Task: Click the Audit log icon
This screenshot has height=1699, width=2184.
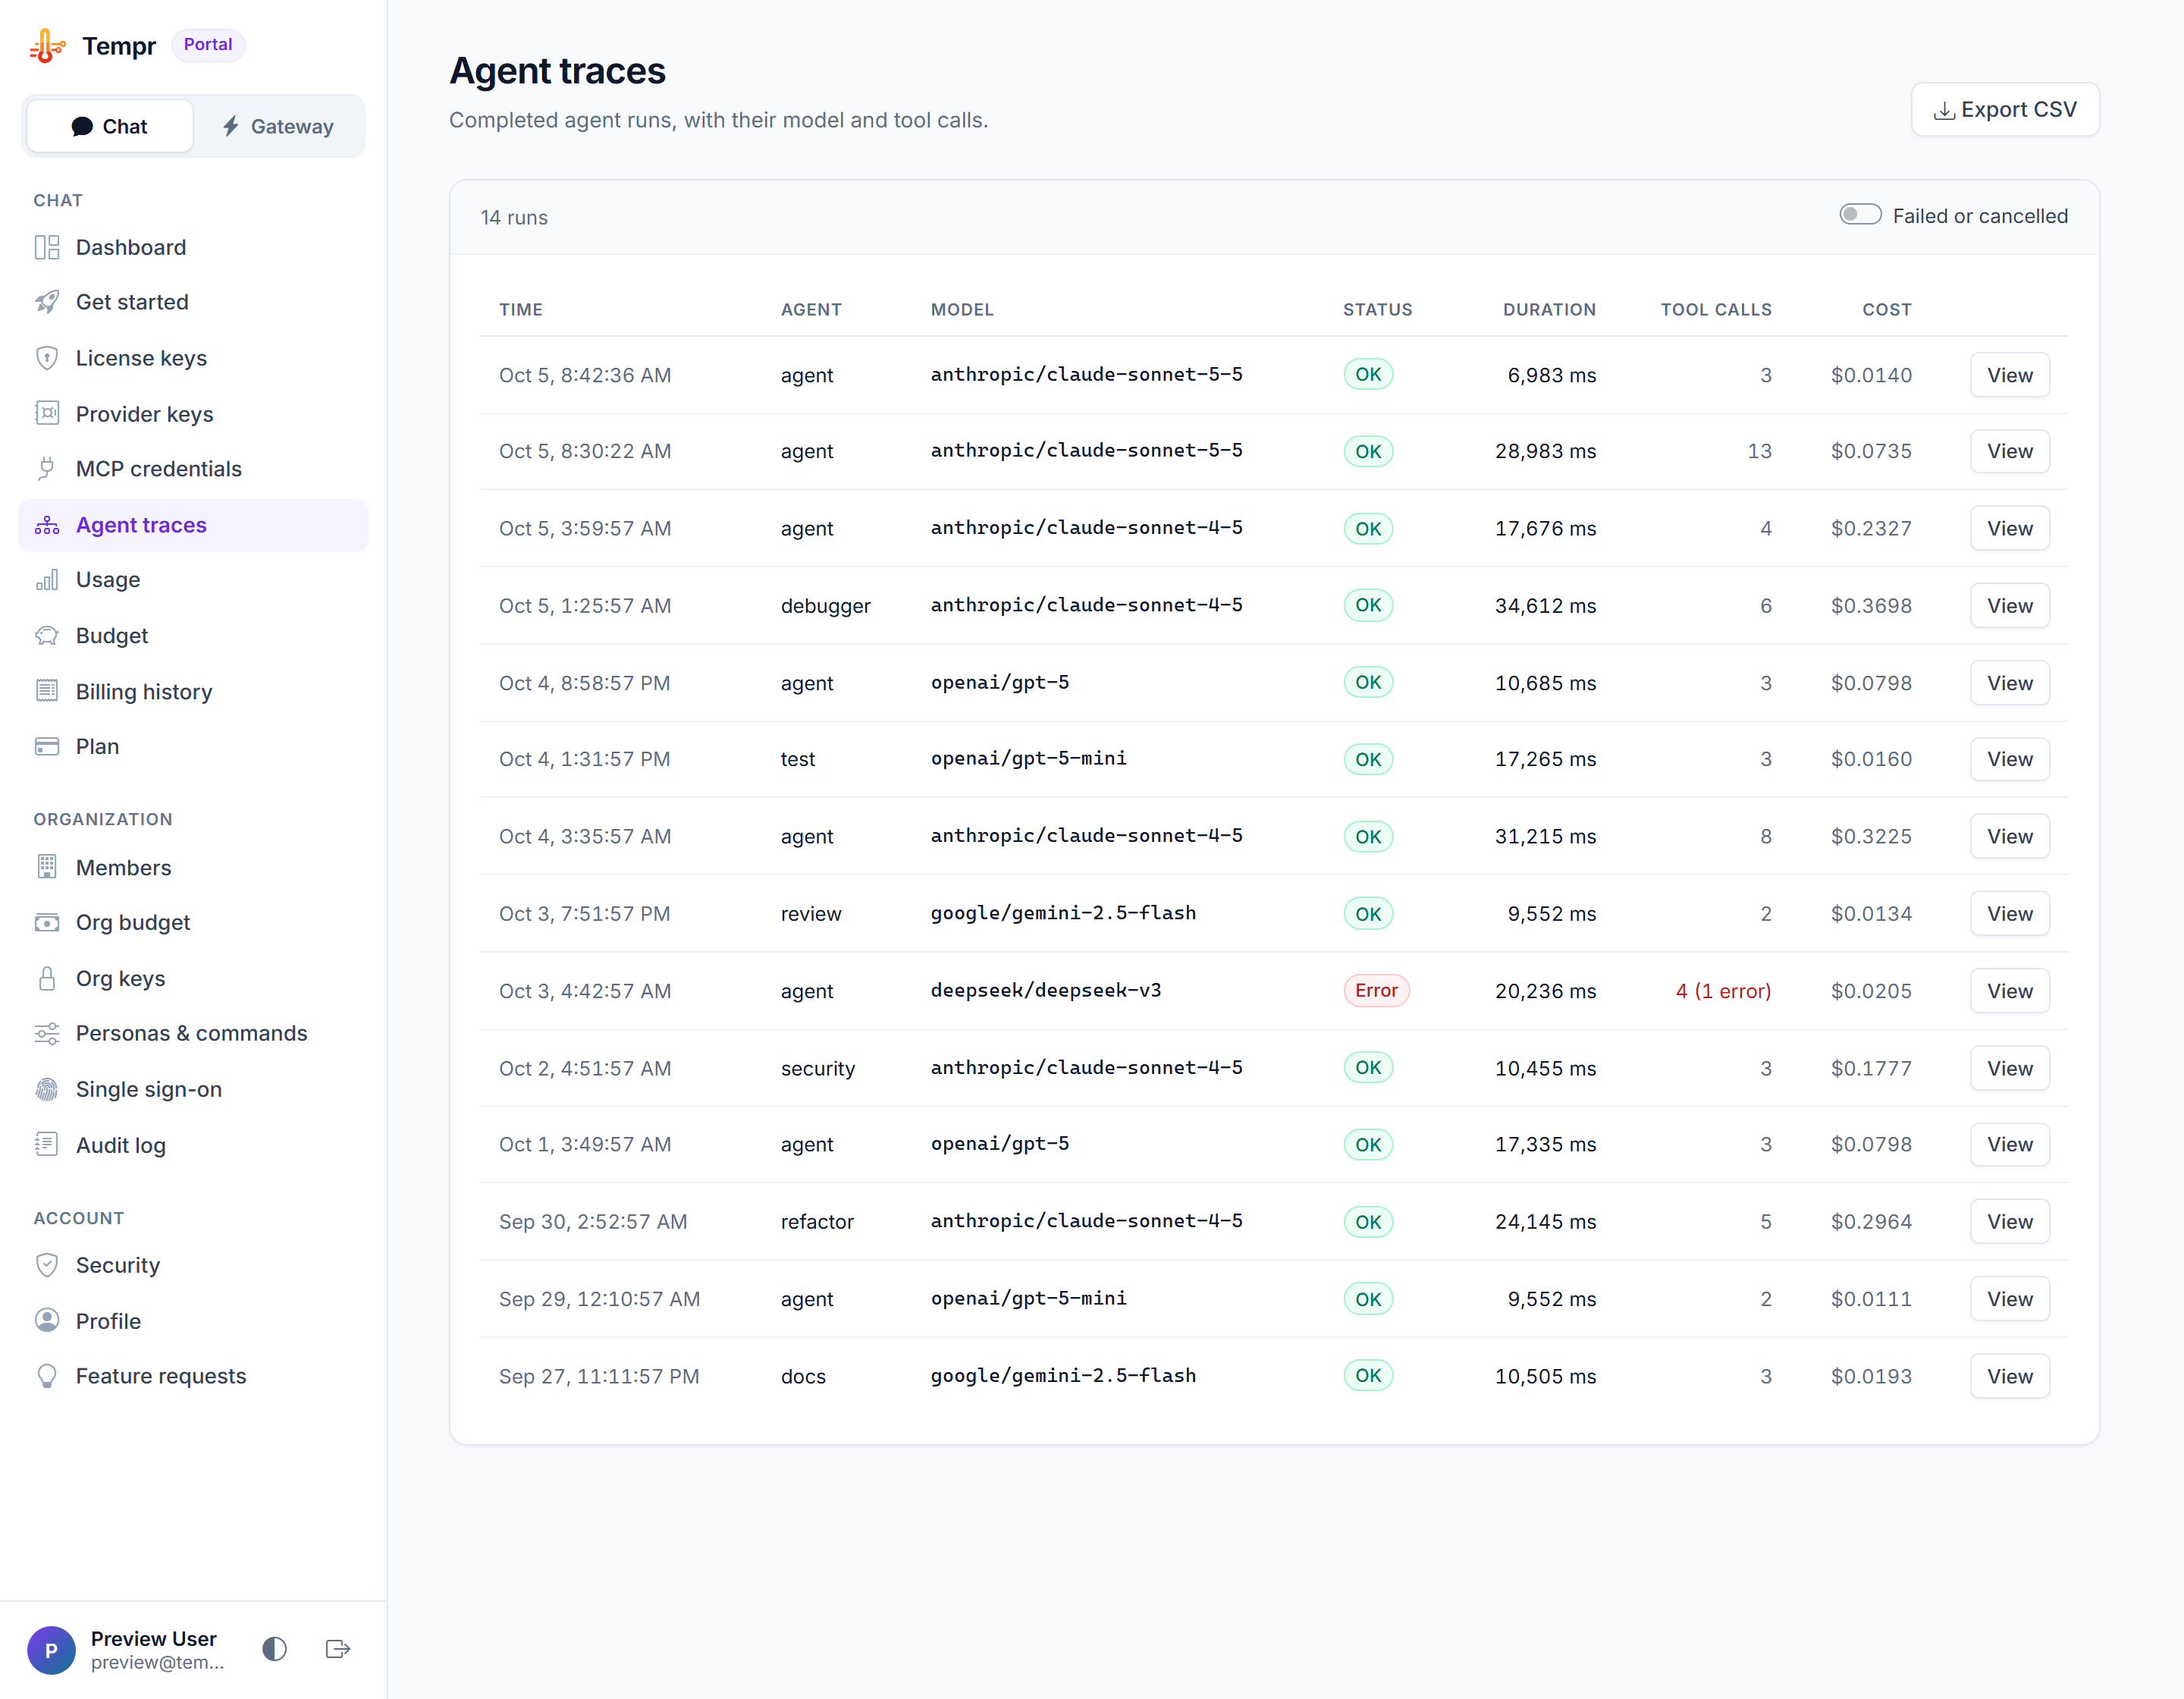Action: click(47, 1145)
